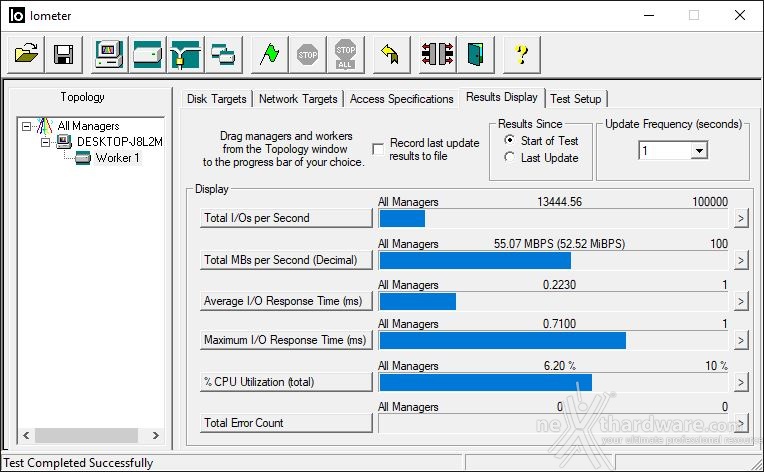Exit Iometer door icon
The width and height of the screenshot is (764, 472).
(x=476, y=54)
